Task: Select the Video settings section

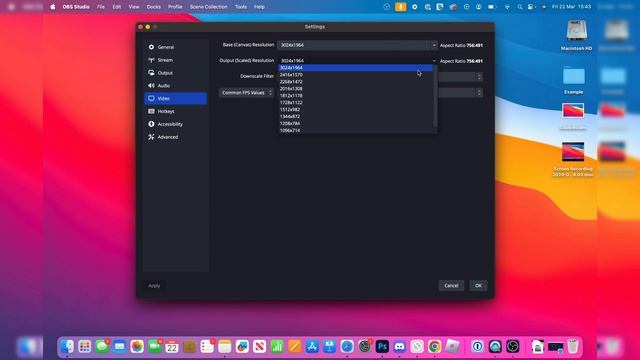Action: pos(176,98)
